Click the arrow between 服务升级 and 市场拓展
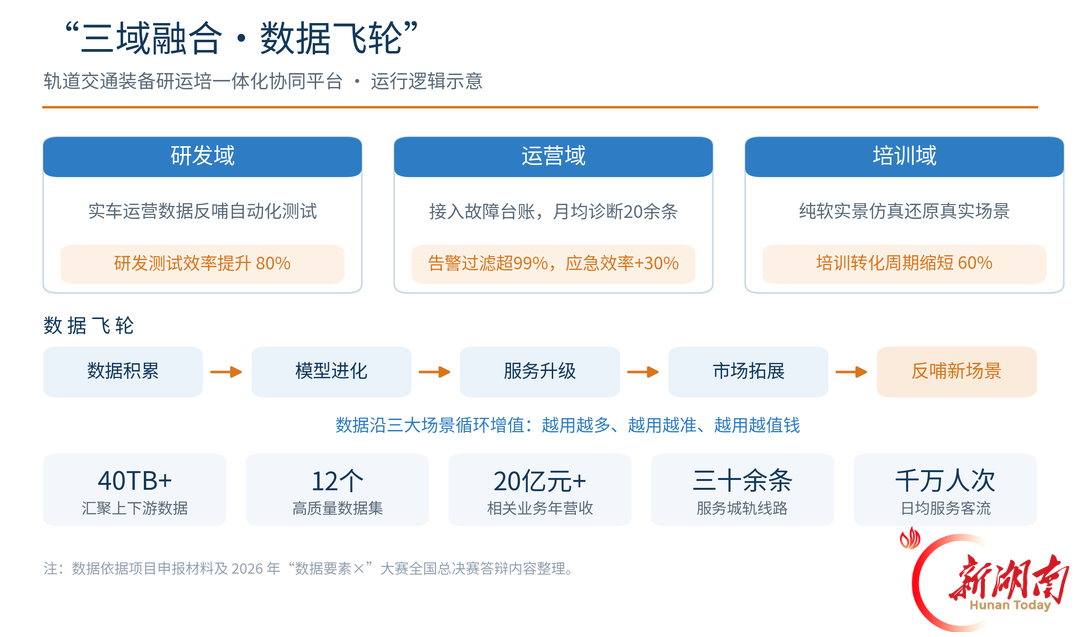This screenshot has height=637, width=1080. (x=643, y=372)
